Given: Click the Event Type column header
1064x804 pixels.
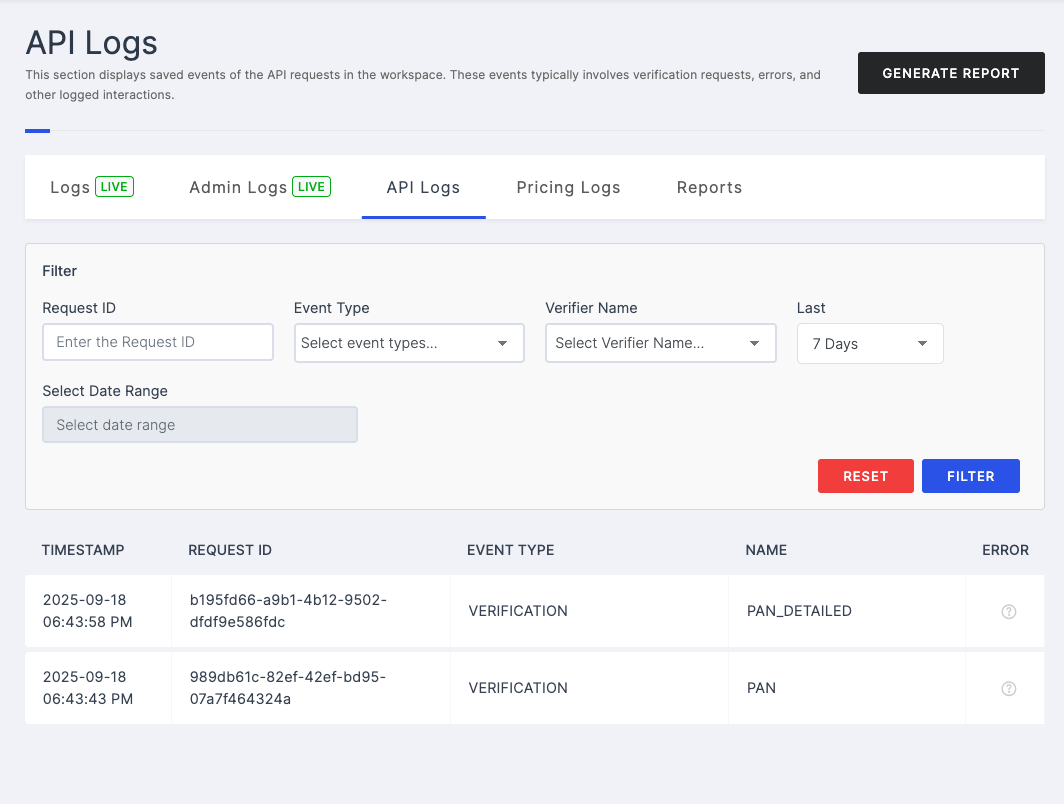Looking at the screenshot, I should tap(510, 550).
